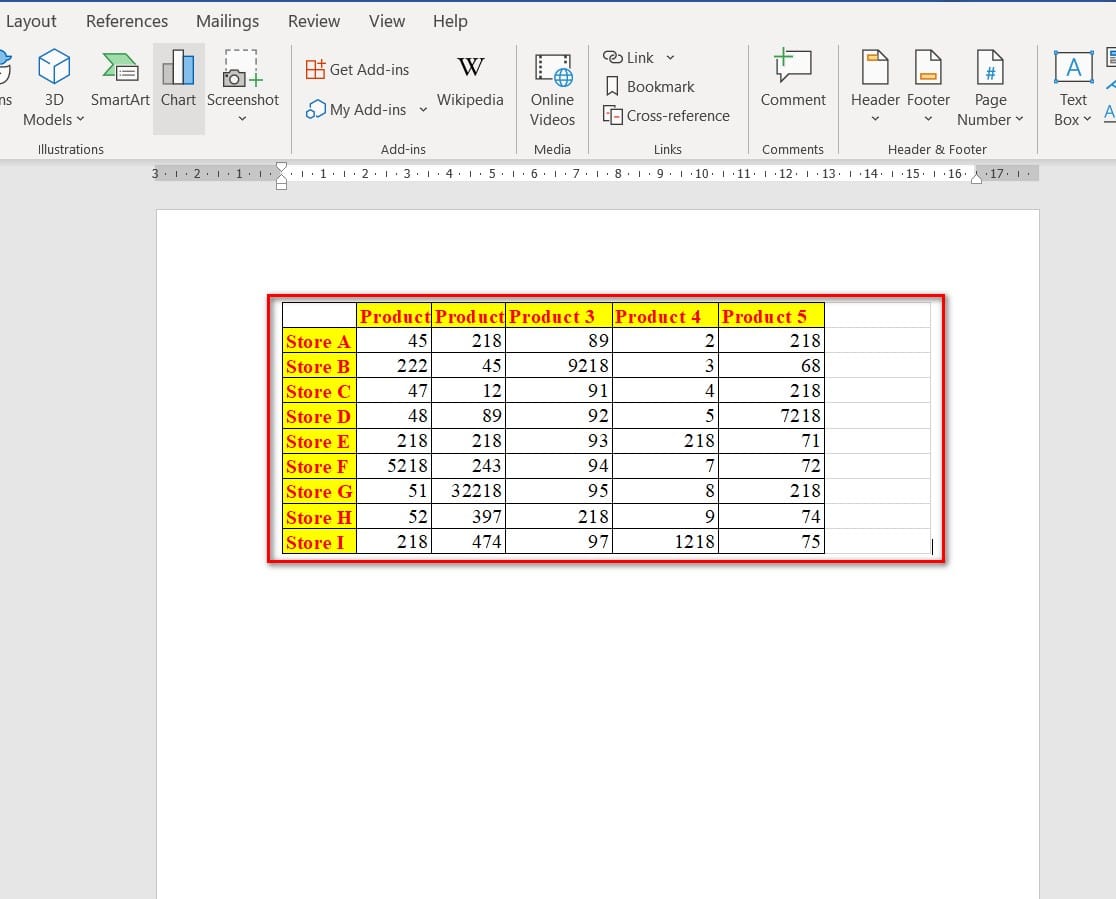Click Get Add-ins in the ribbon
The width and height of the screenshot is (1116, 899).
[x=358, y=69]
